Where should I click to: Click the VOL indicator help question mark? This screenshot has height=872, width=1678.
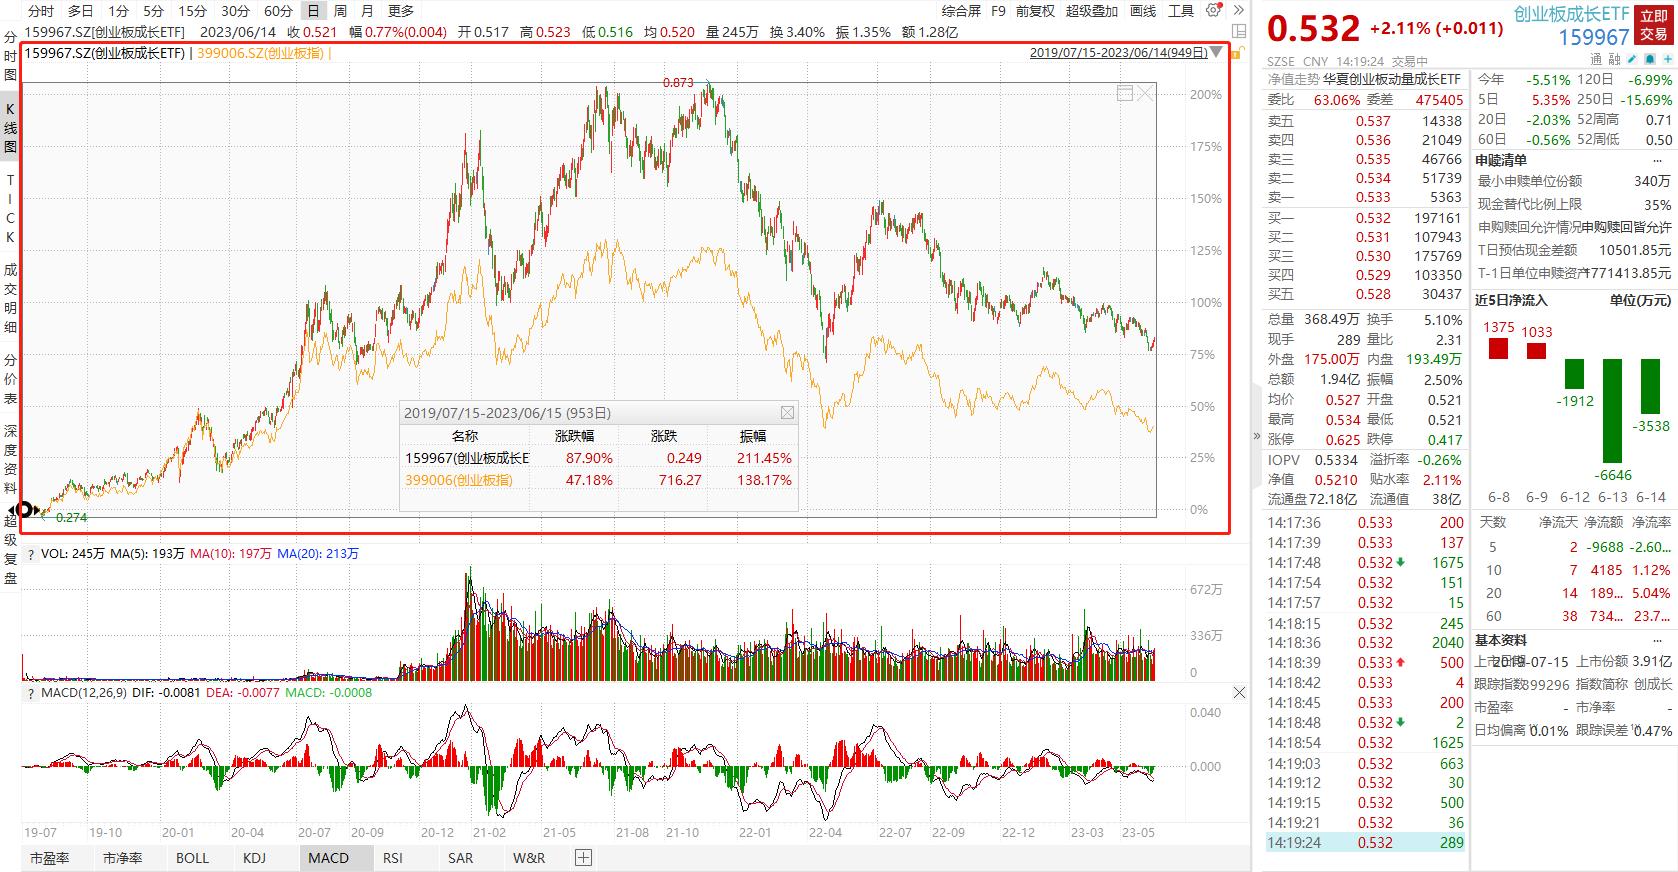coord(31,553)
